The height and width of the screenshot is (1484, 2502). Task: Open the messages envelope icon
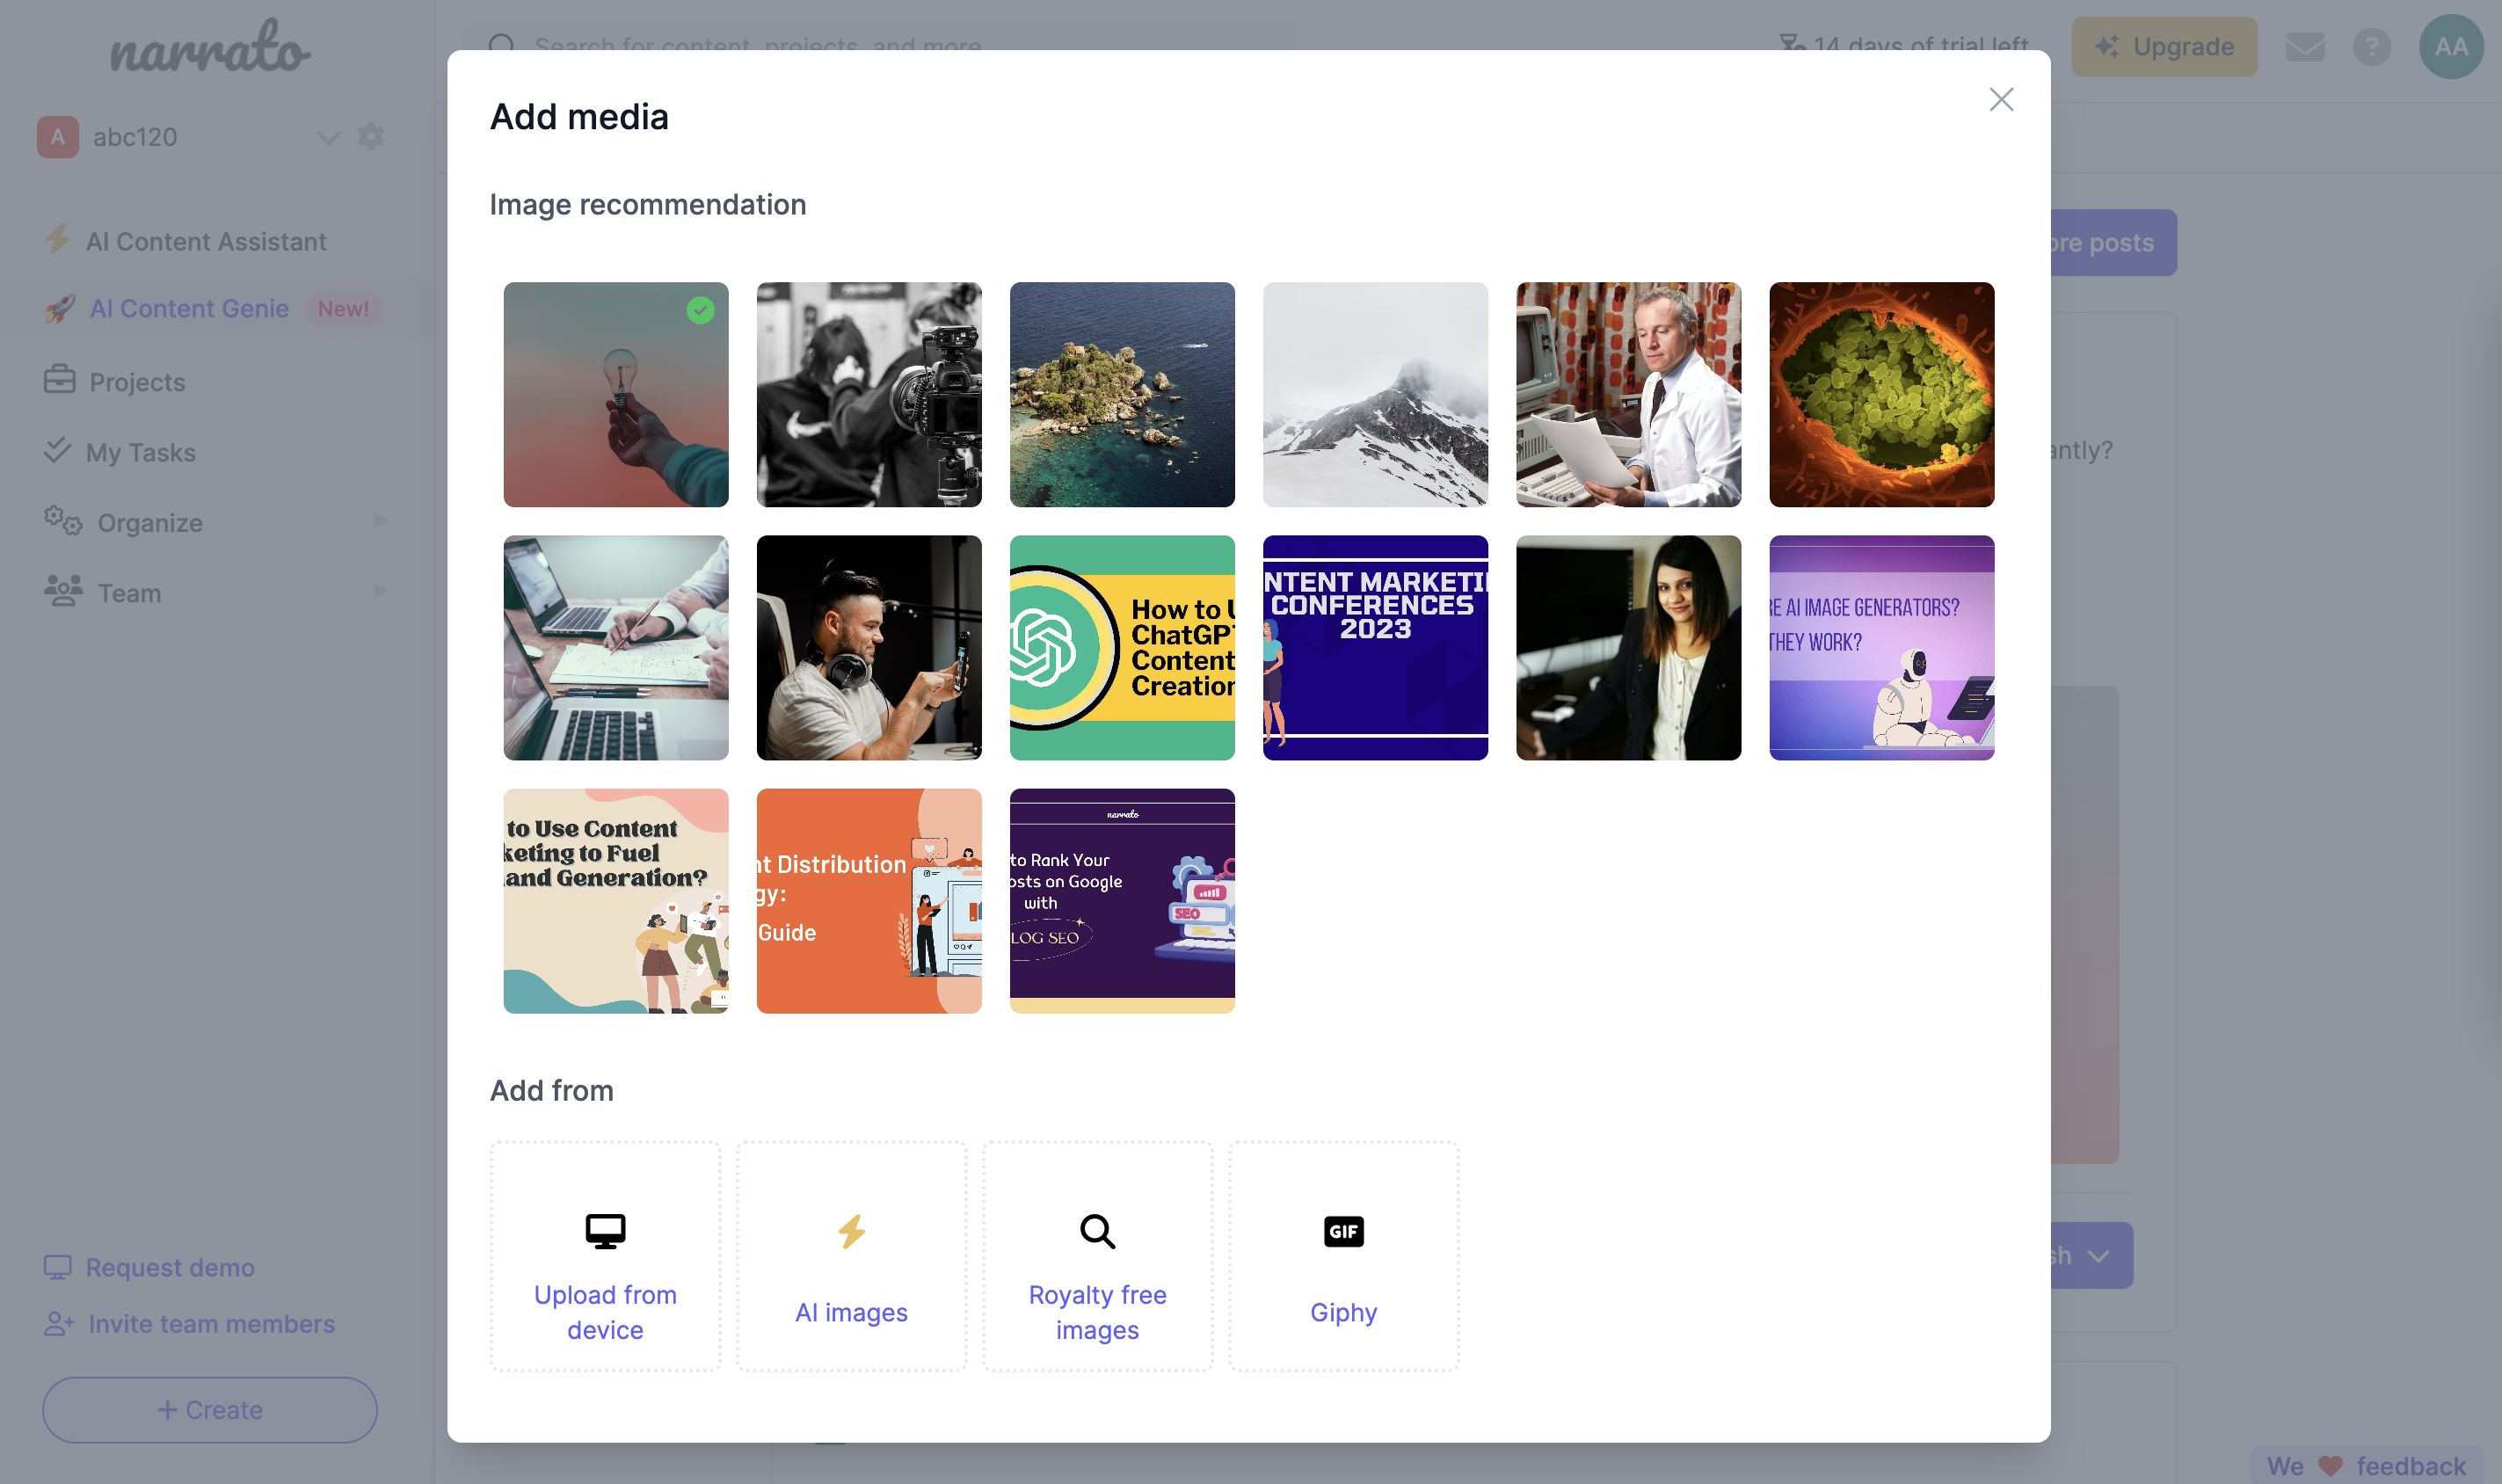tap(2305, 46)
